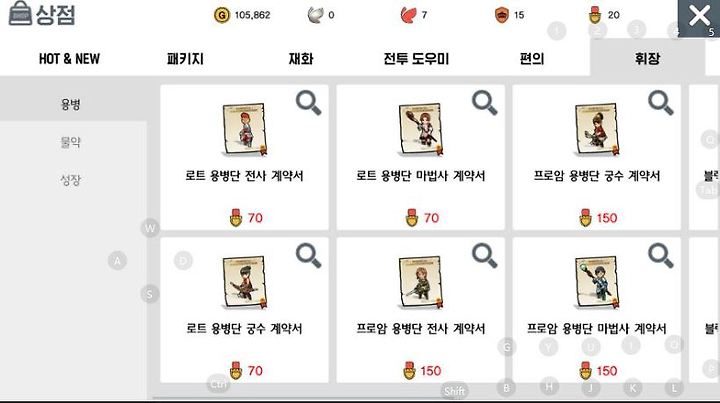This screenshot has width=720, height=403.
Task: Tap magnifier icon on 프로암 용병단 전사 계약서
Action: click(484, 256)
